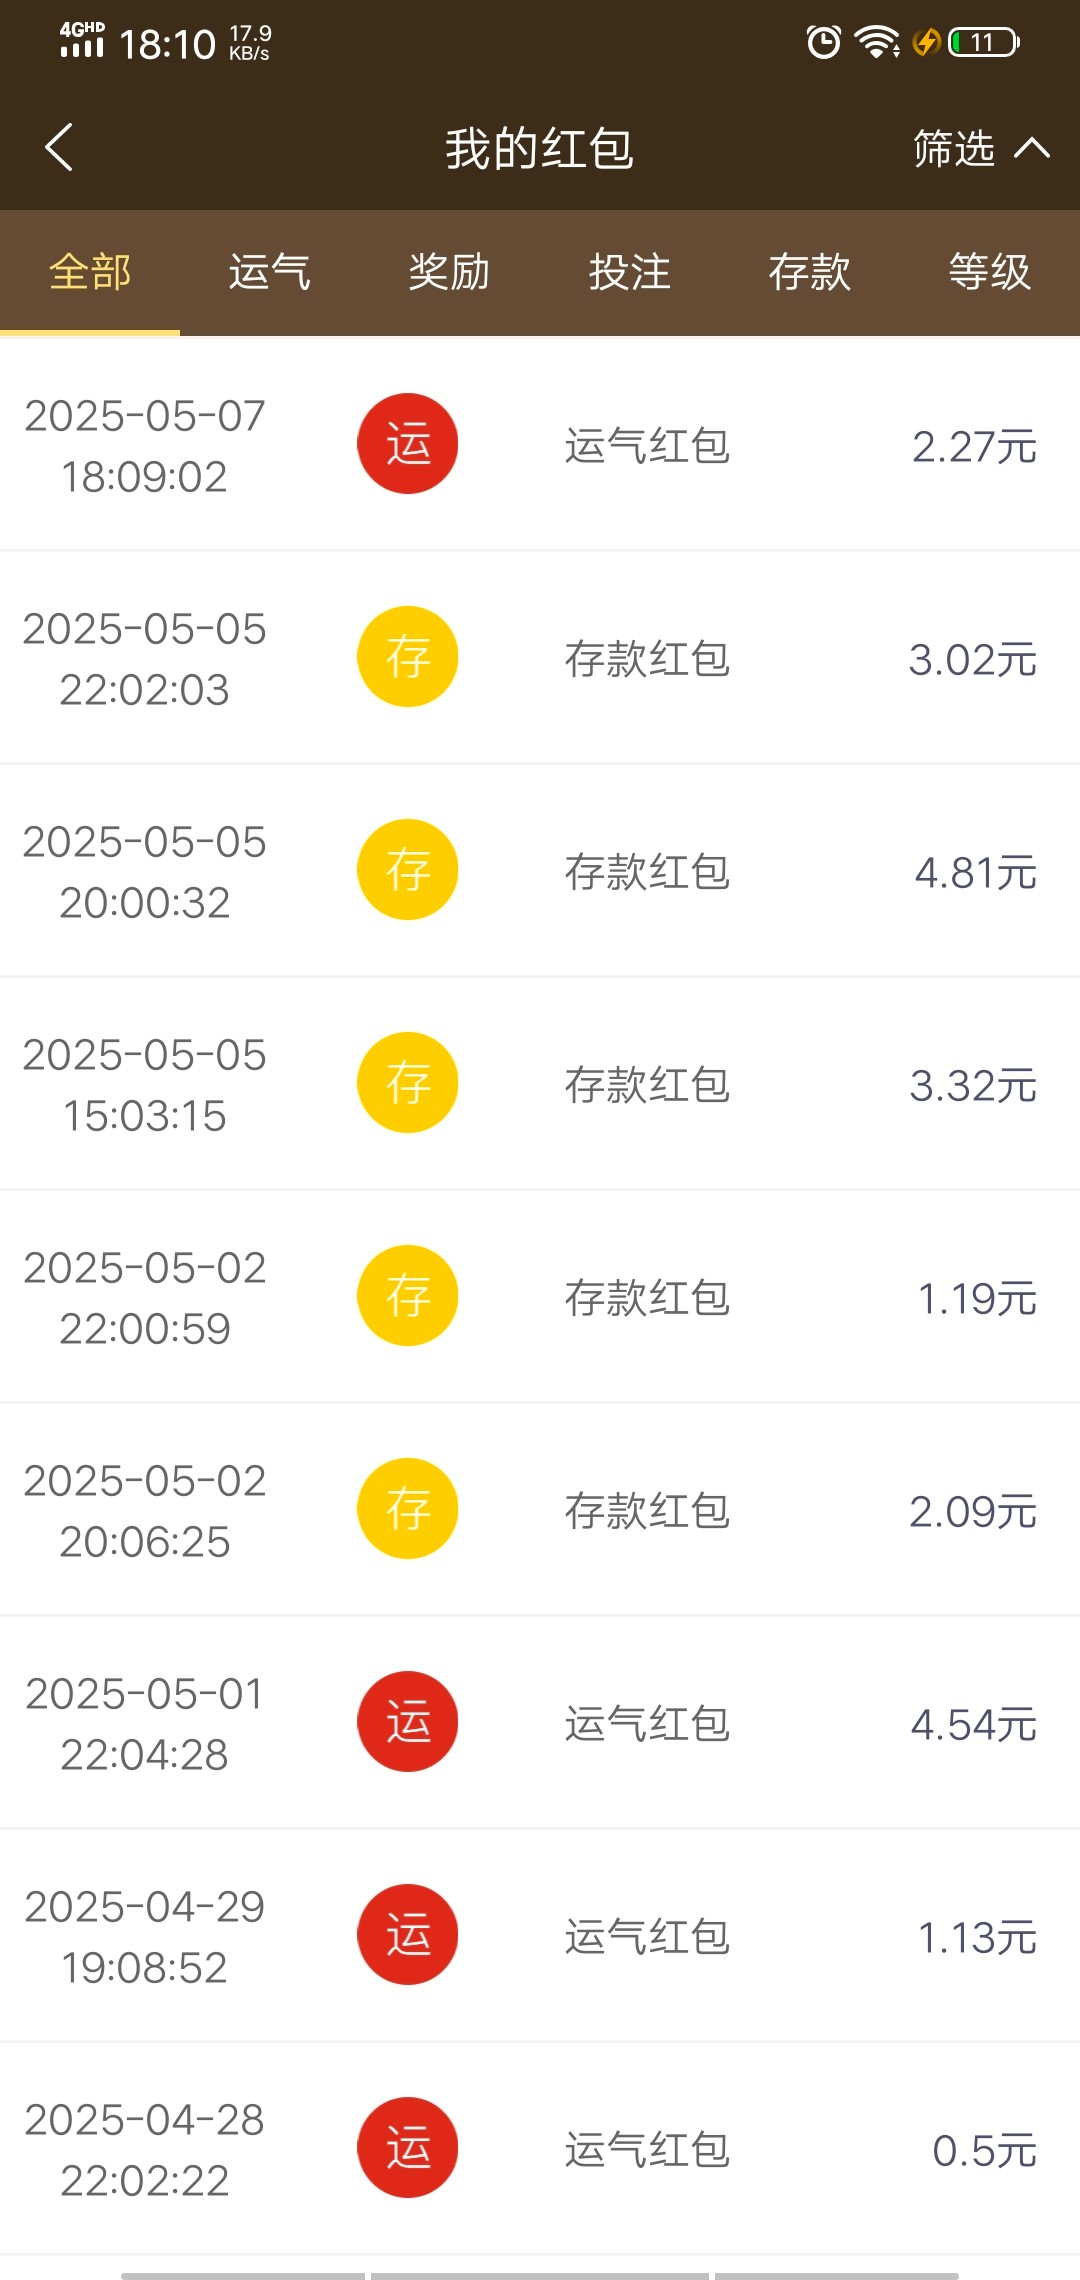Switch to the 运气 tab
The image size is (1080, 2280).
click(x=269, y=272)
